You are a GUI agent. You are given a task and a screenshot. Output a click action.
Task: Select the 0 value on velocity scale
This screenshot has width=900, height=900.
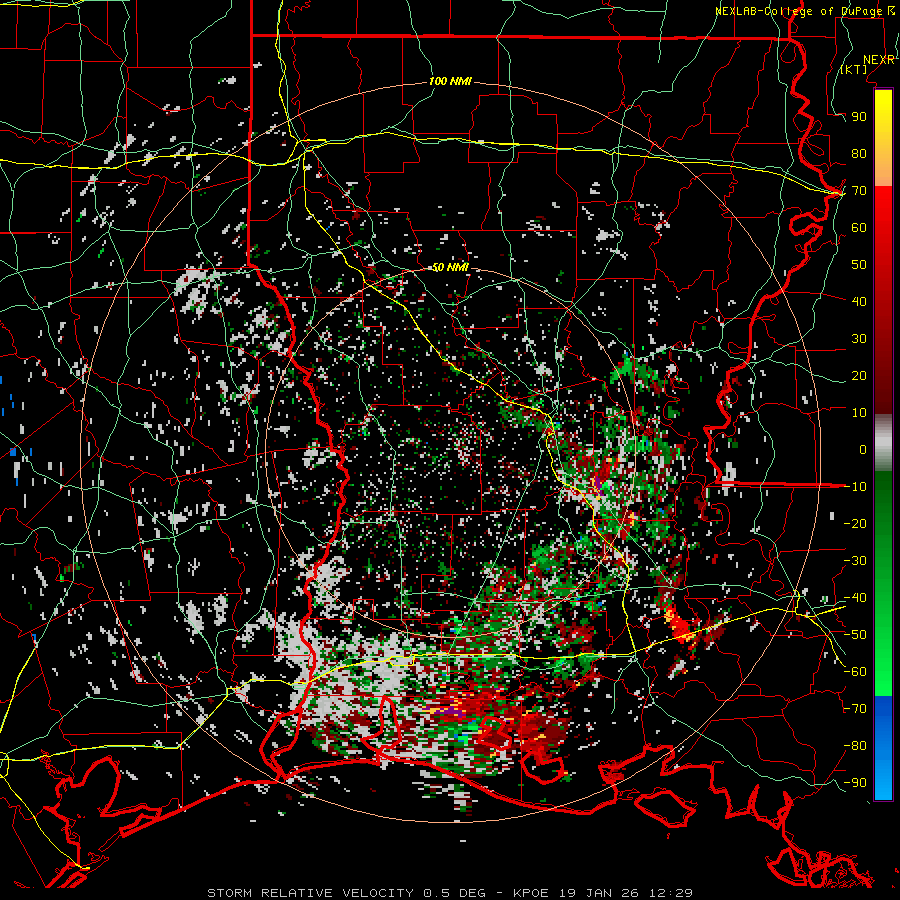pos(863,450)
